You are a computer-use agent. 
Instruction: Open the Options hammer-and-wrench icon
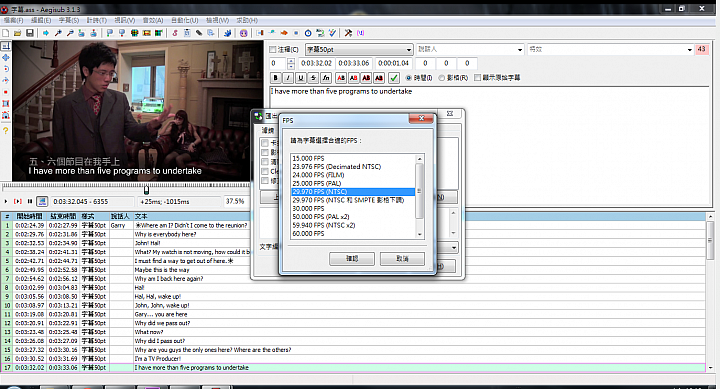349,33
